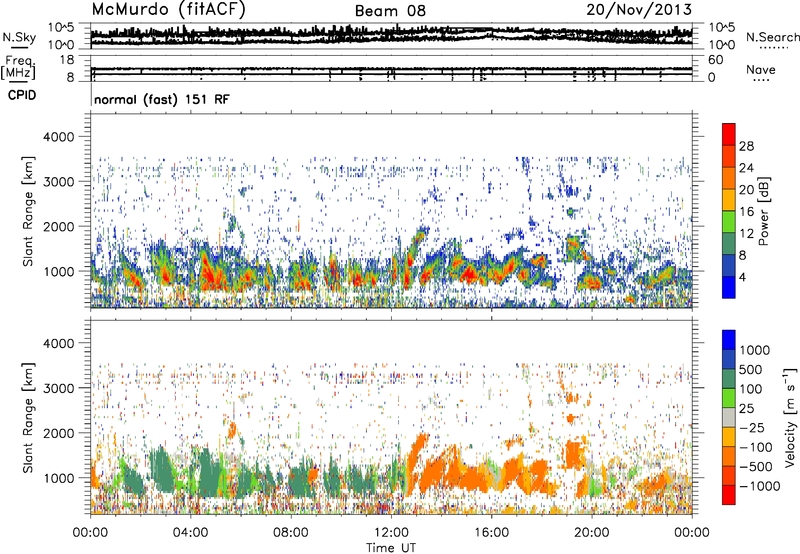Click the Nave legend label
Viewport: 800px width, 554px height.
coord(761,69)
